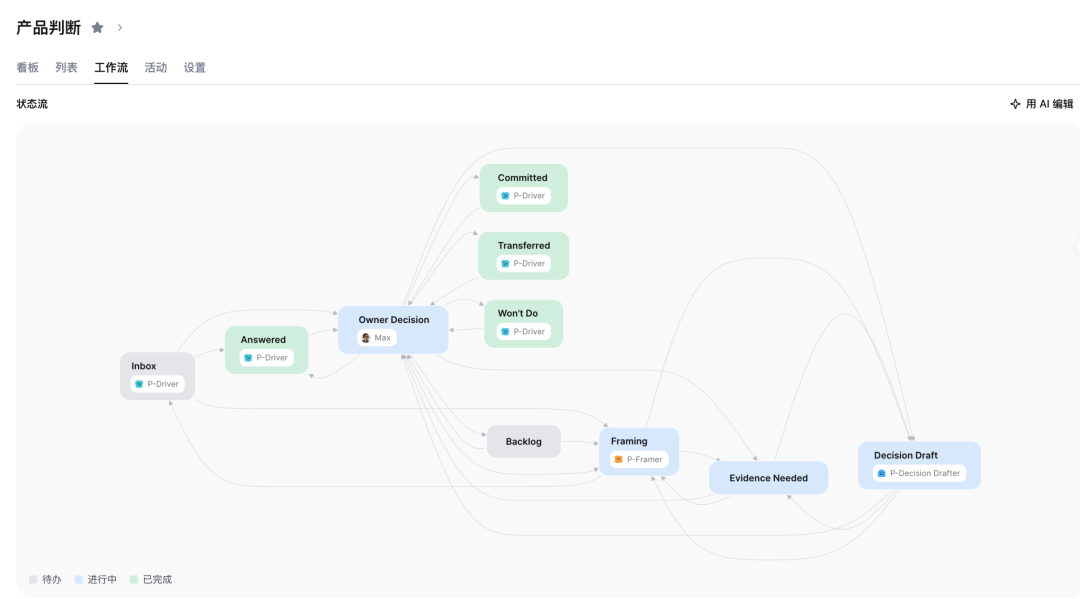
Task: Click P-Driver icon in the Committed node
Action: (x=505, y=196)
